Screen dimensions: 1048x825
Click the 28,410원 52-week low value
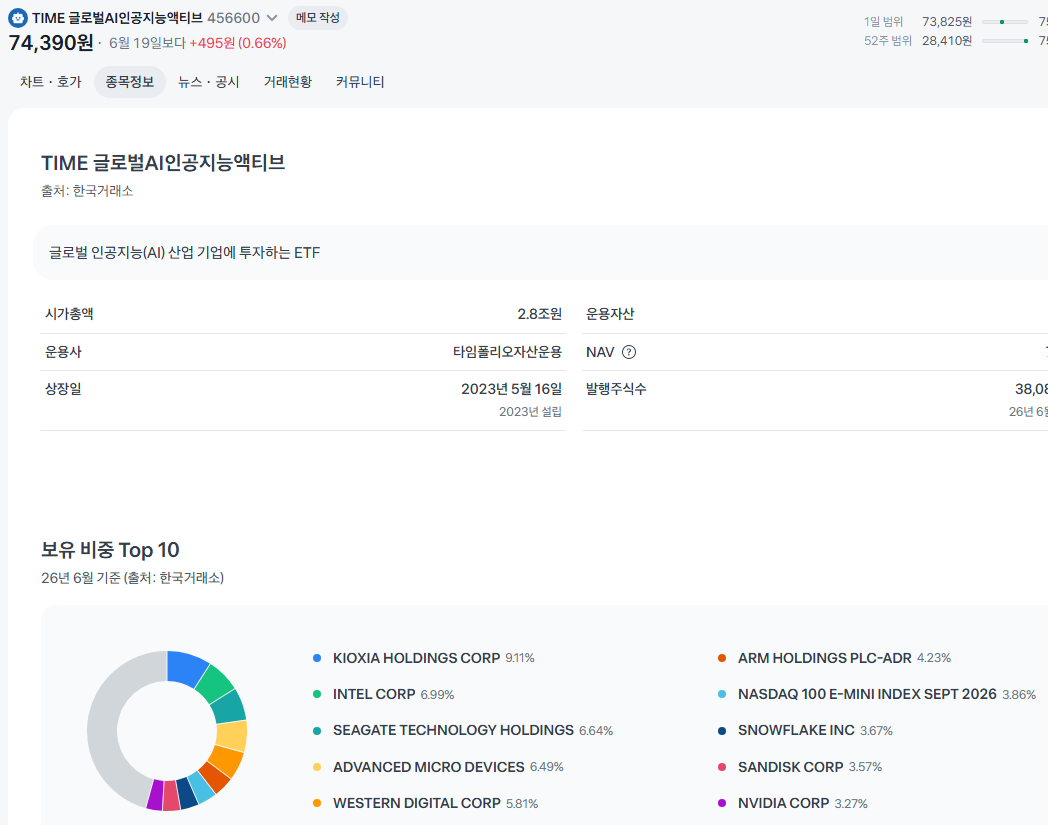click(947, 41)
